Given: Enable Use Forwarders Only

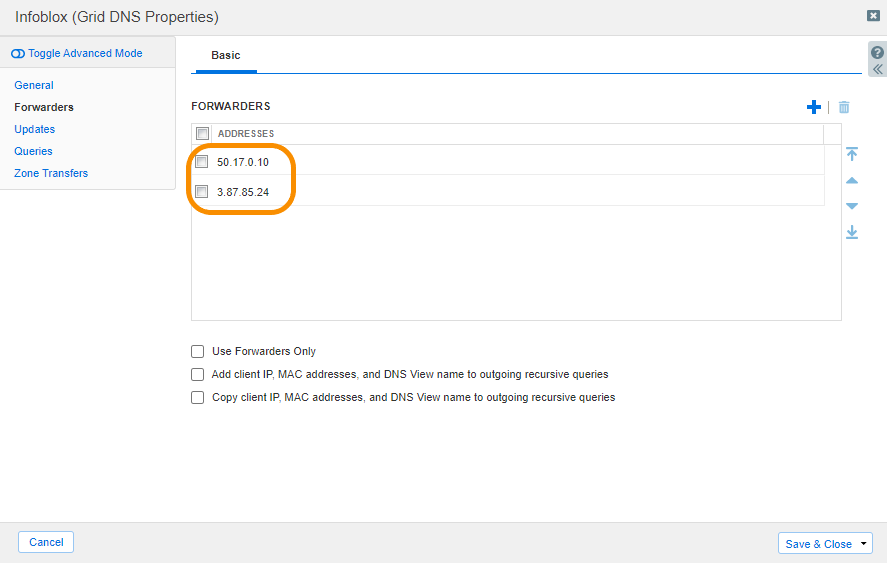Looking at the screenshot, I should (x=197, y=351).
